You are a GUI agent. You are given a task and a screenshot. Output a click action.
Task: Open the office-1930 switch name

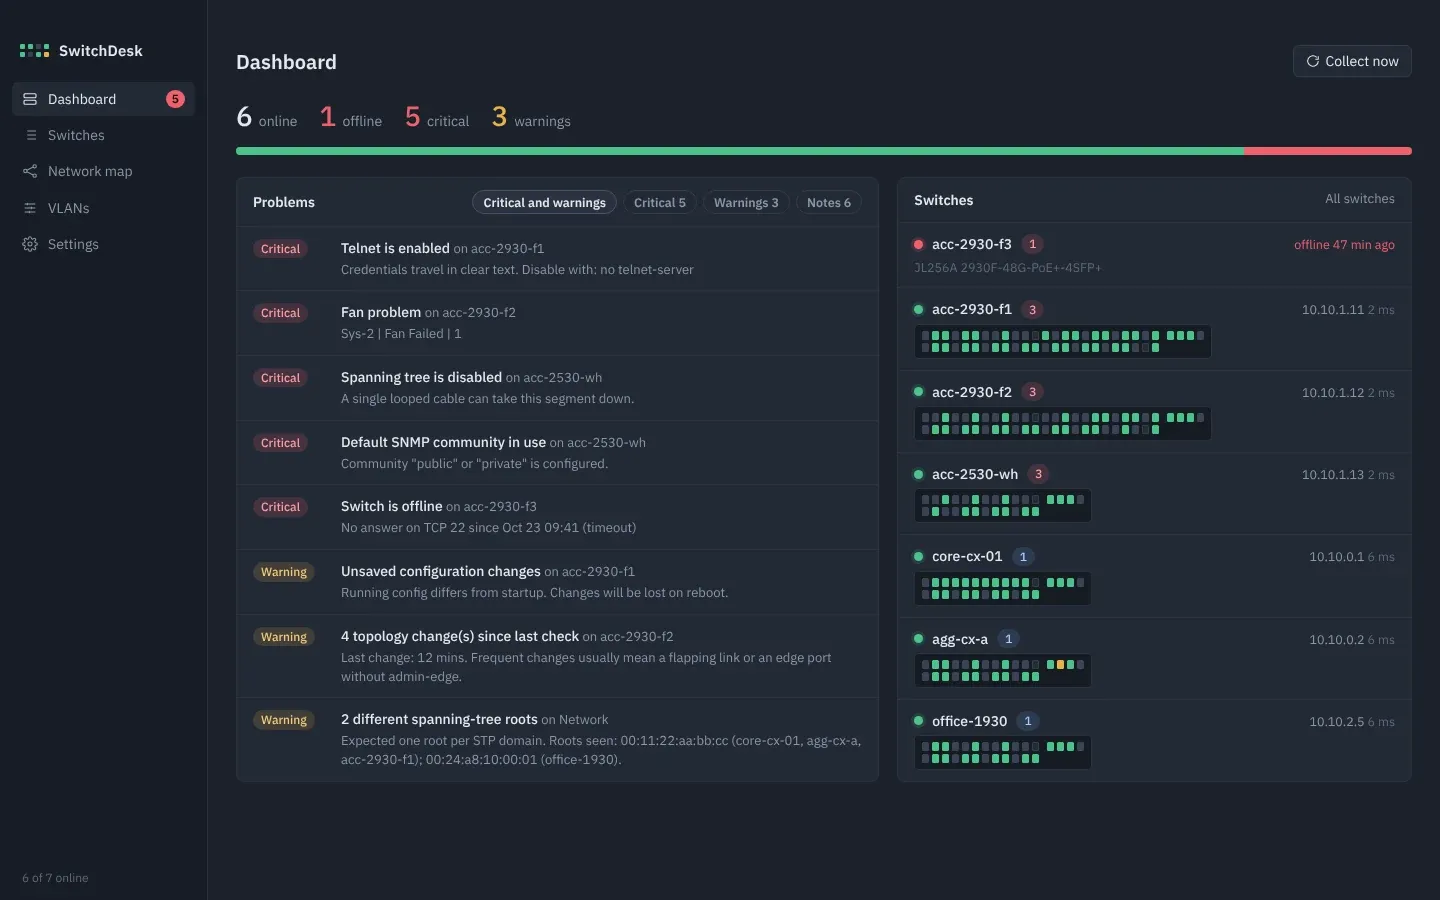(x=969, y=721)
